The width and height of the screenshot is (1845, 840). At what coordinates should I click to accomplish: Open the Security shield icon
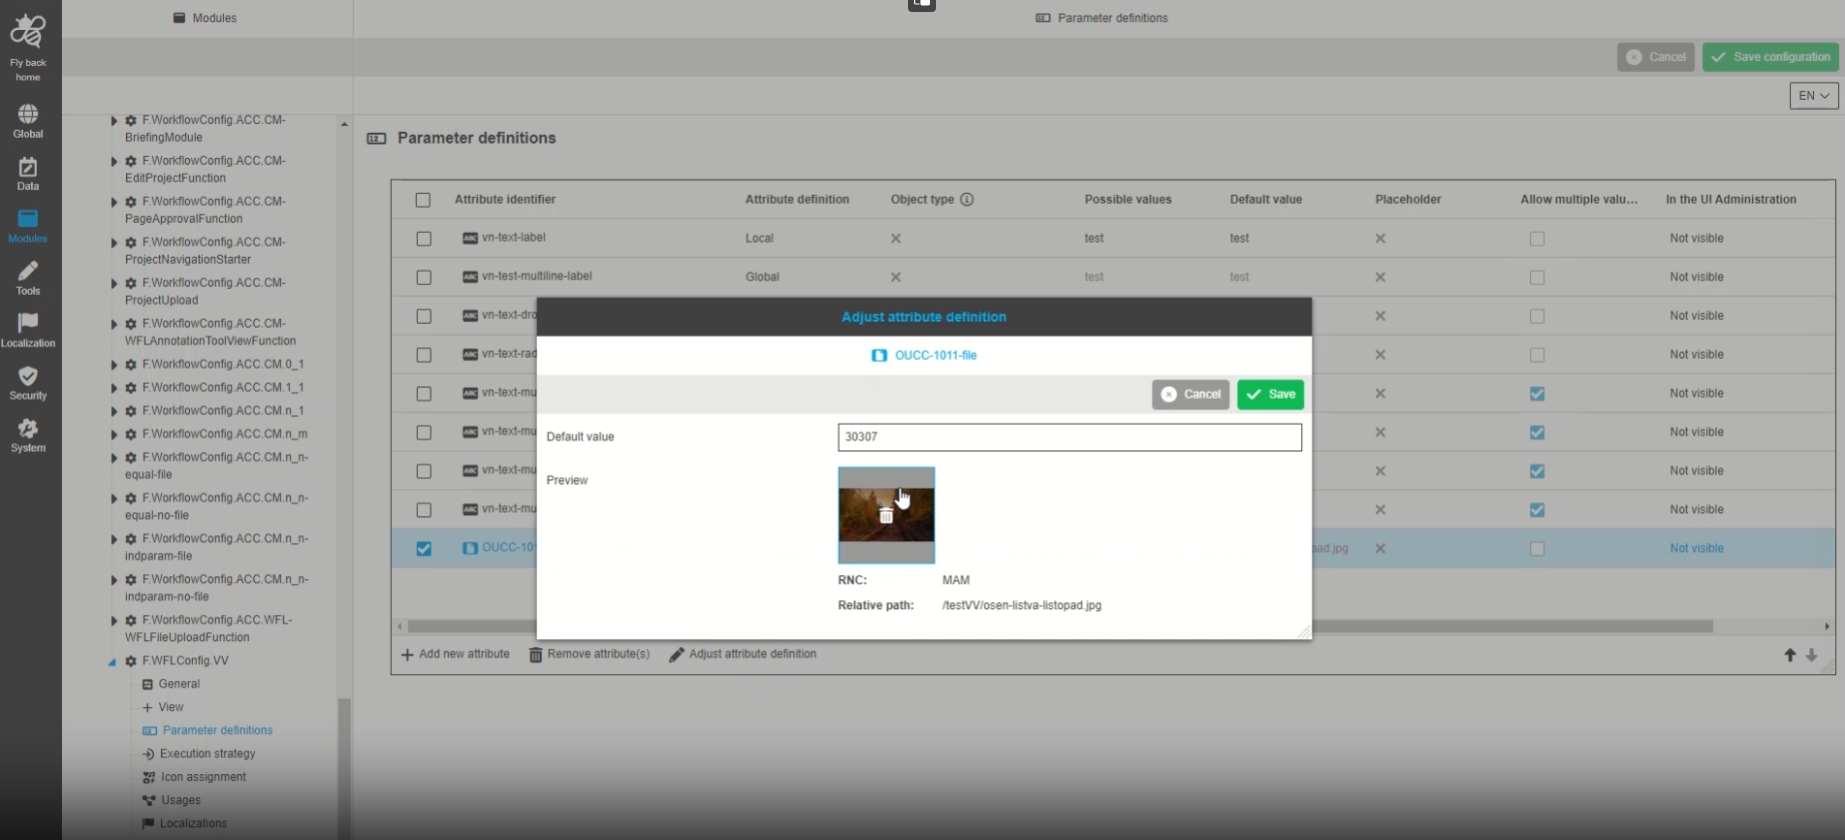tap(28, 376)
